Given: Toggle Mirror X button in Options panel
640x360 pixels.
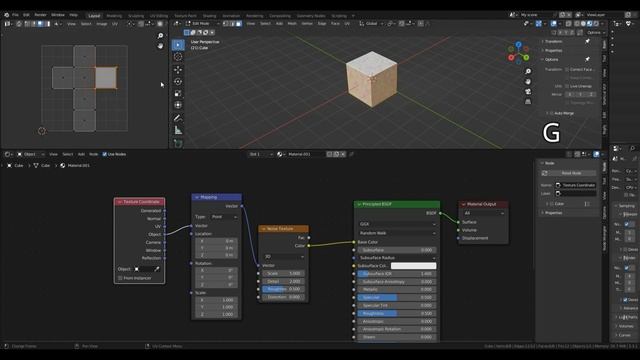Looking at the screenshot, I should (570, 94).
